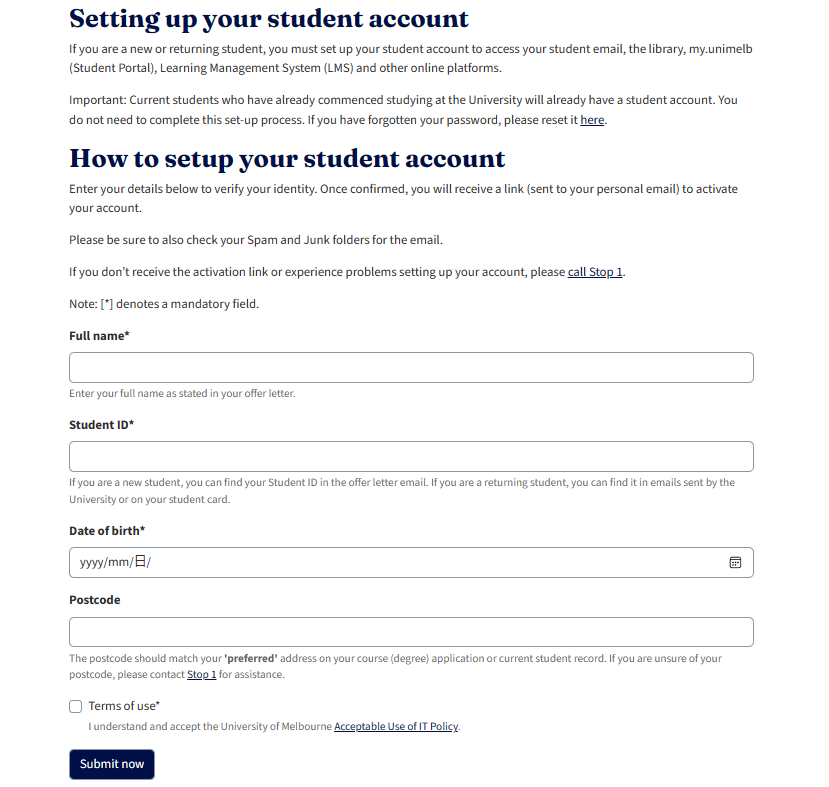Screen dimensions: 829x787
Task: Click the Submit now button
Action: click(x=112, y=764)
